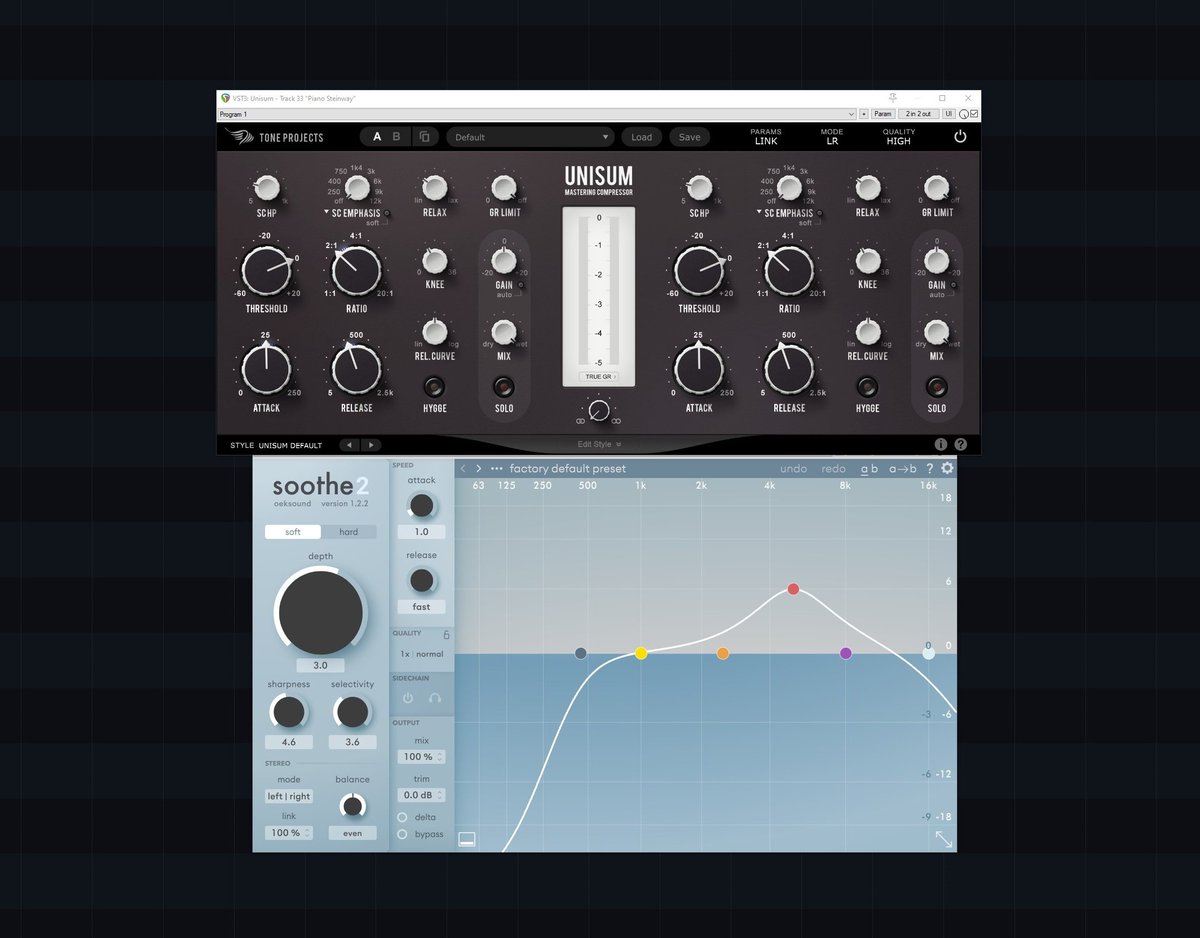
Task: Click soothe2 undo
Action: (x=793, y=468)
